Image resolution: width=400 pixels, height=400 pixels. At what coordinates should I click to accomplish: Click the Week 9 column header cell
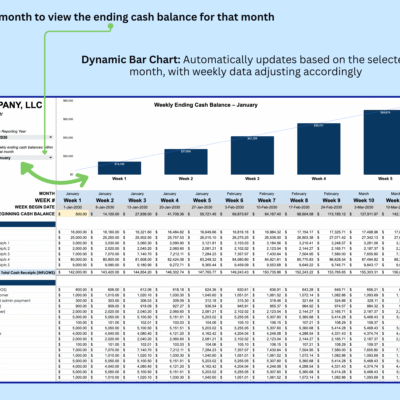pos(331,200)
